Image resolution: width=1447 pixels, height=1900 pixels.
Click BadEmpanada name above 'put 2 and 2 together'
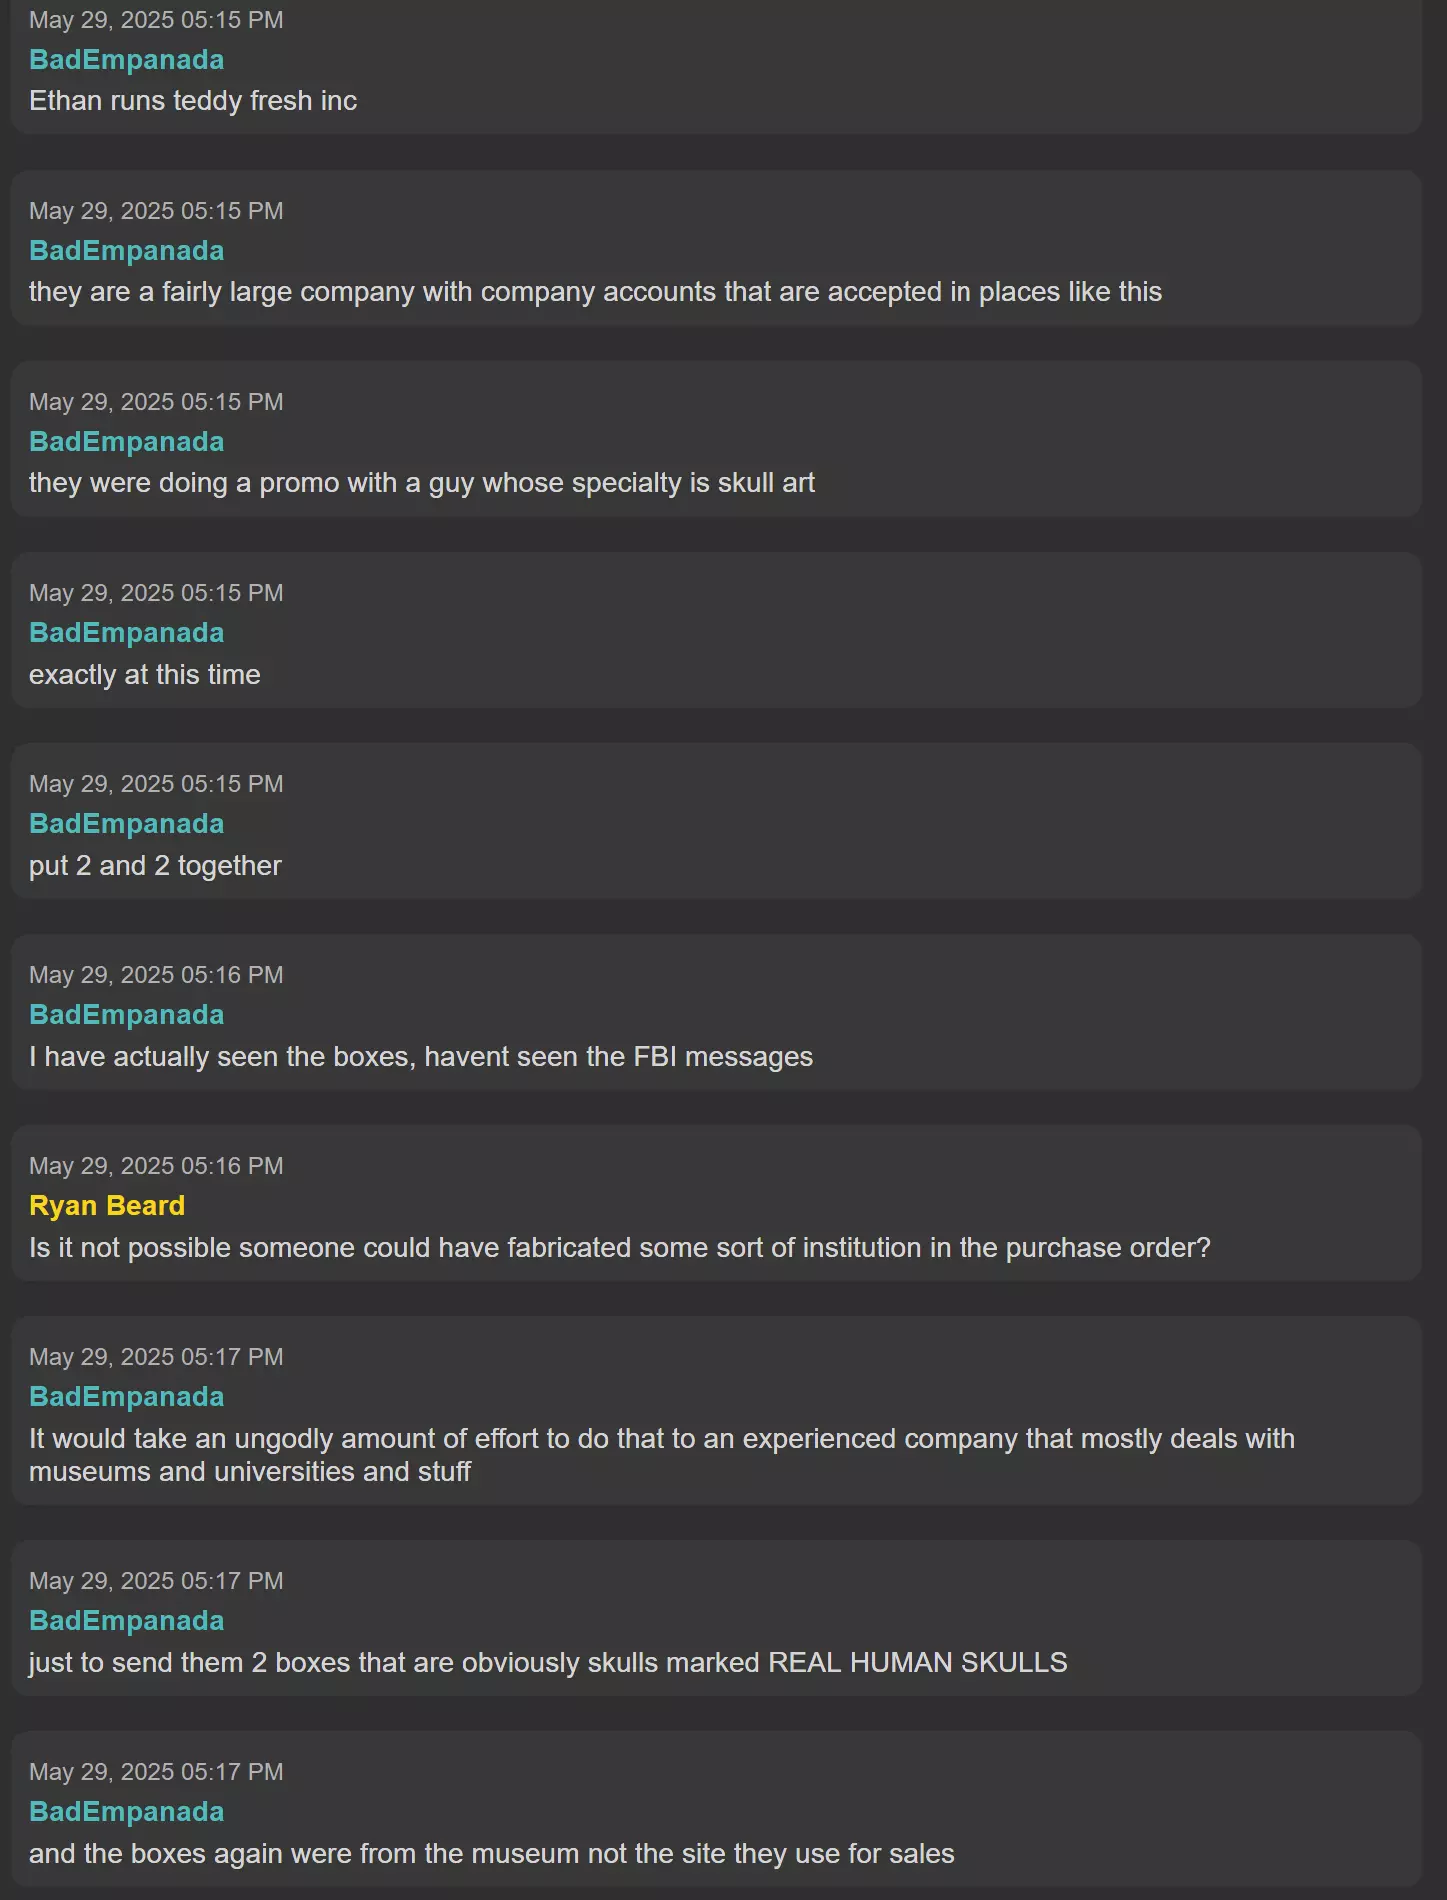pos(126,824)
